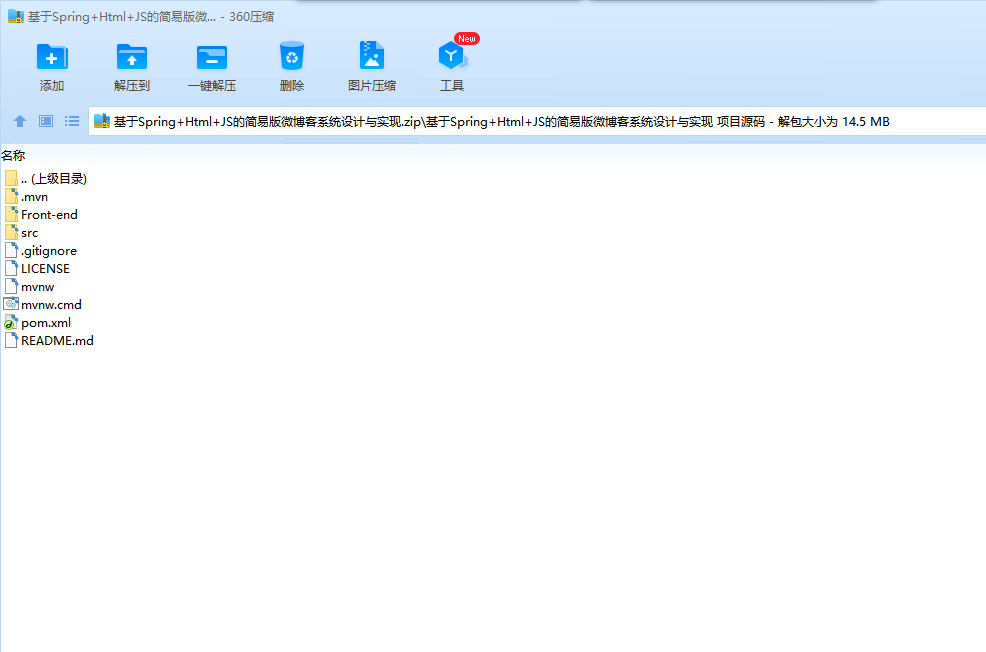
Task: Select the 'LICENSE' file name
Action: pyautogui.click(x=45, y=268)
